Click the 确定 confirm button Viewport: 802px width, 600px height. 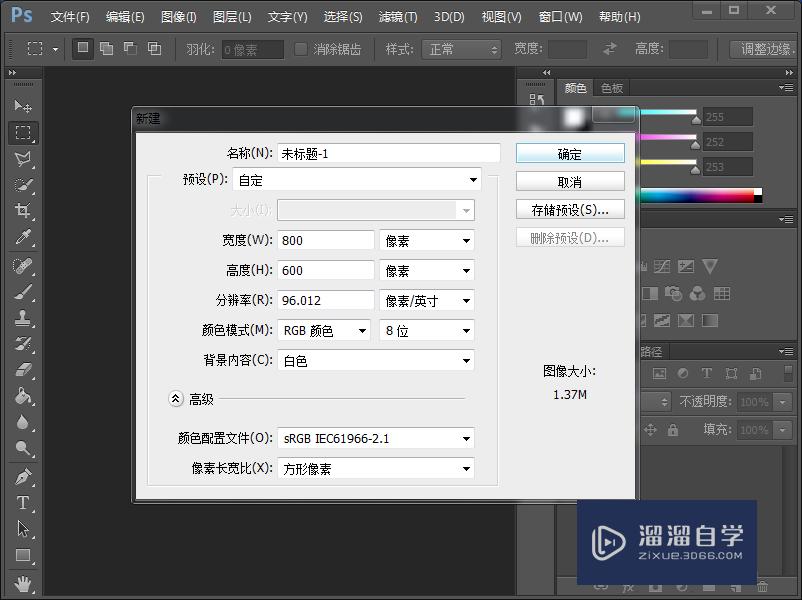pos(570,153)
